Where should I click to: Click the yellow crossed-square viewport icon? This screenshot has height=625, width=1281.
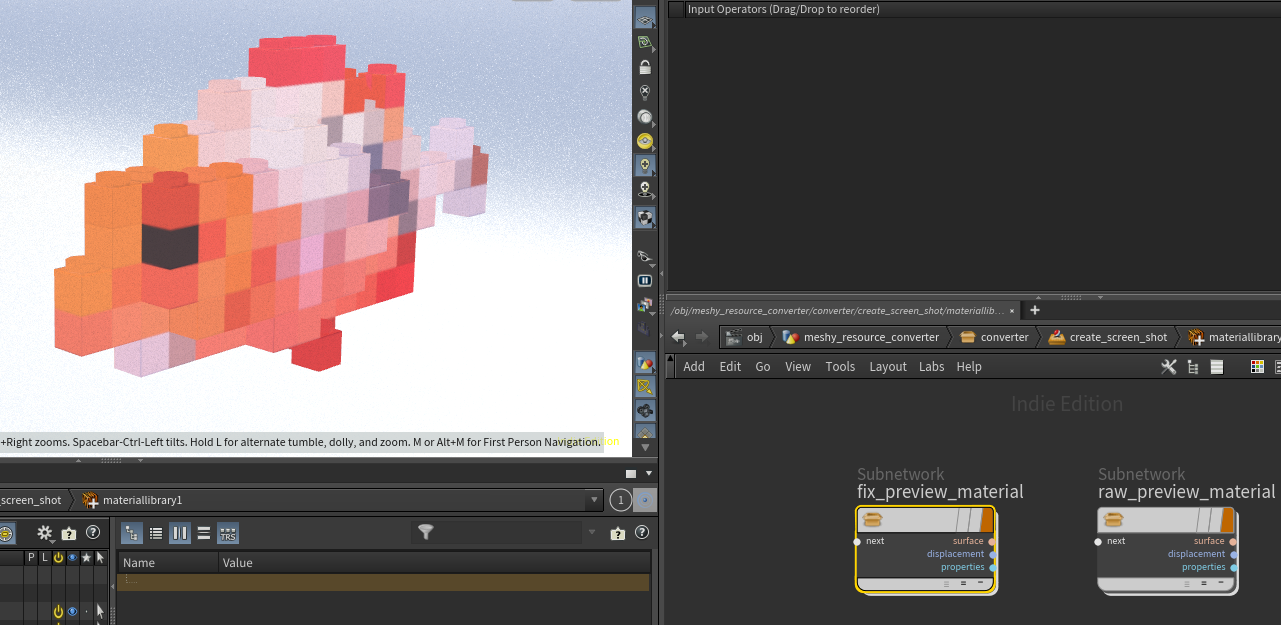click(645, 386)
